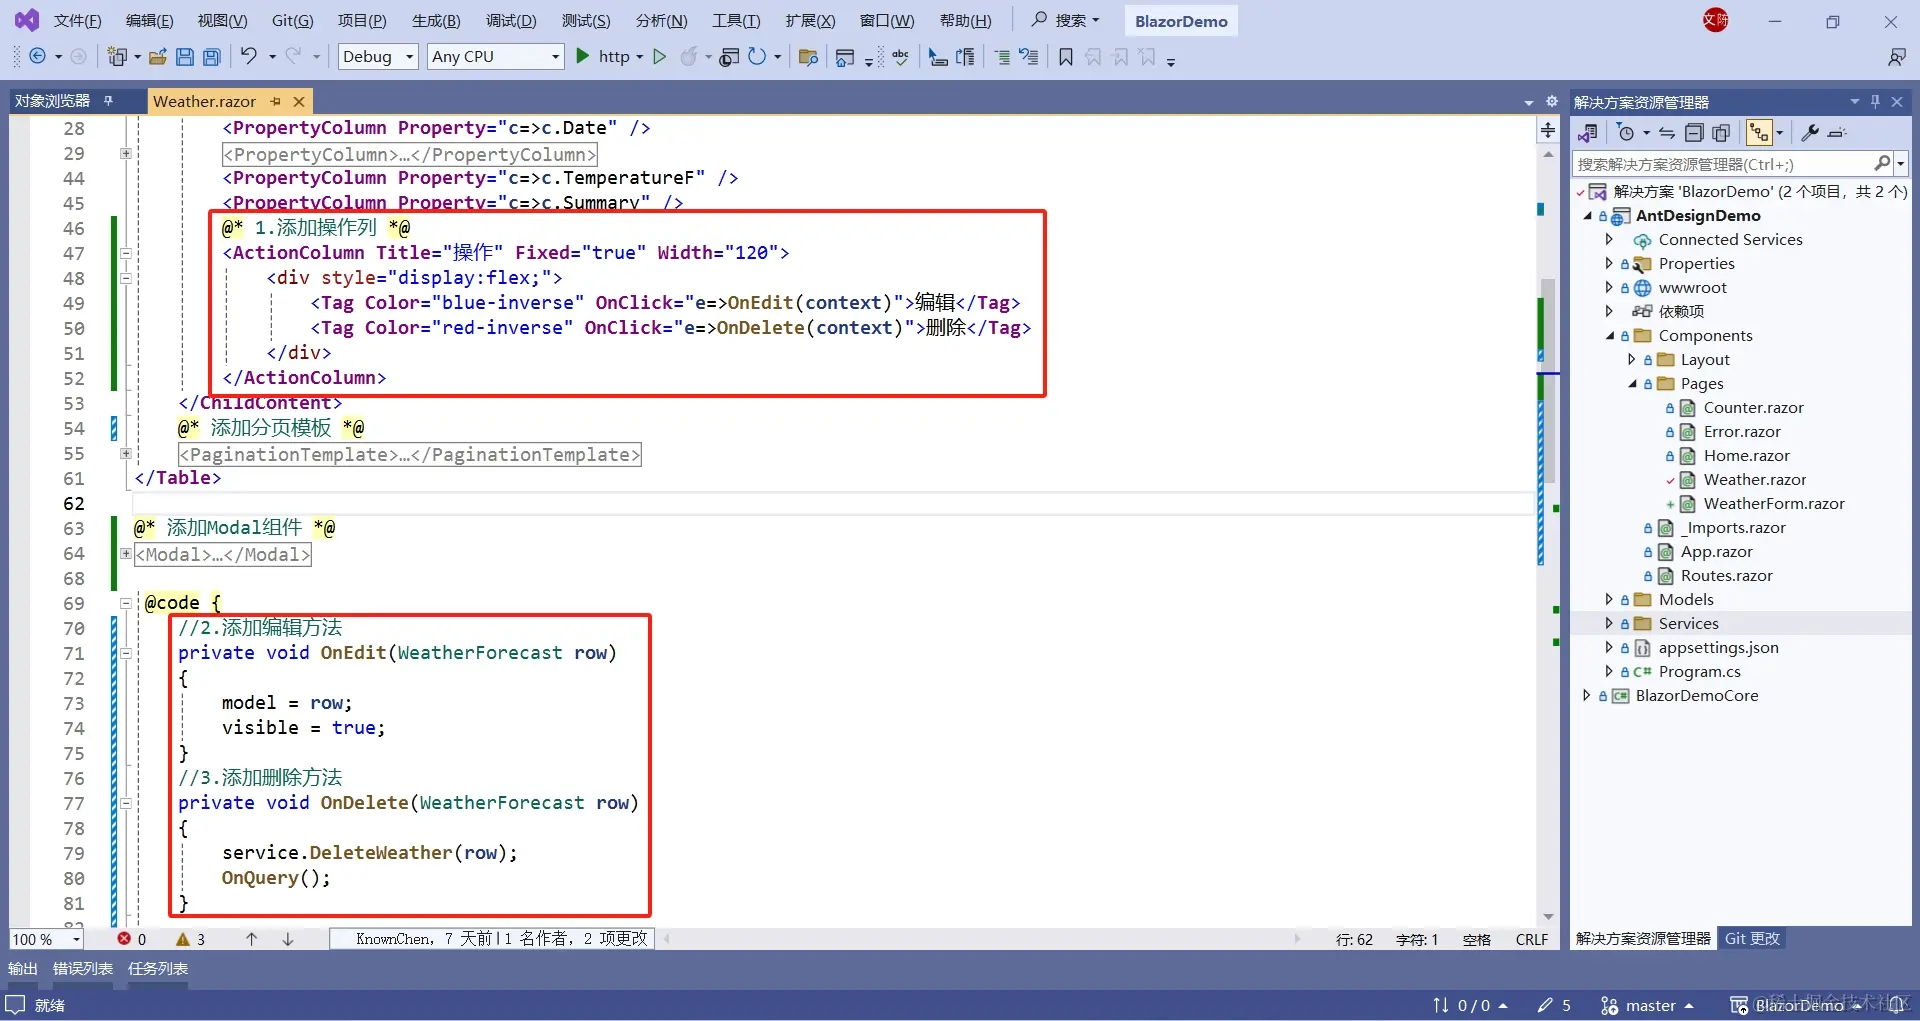Open the http launch profile dropdown arrow
The height and width of the screenshot is (1021, 1920).
coord(640,57)
